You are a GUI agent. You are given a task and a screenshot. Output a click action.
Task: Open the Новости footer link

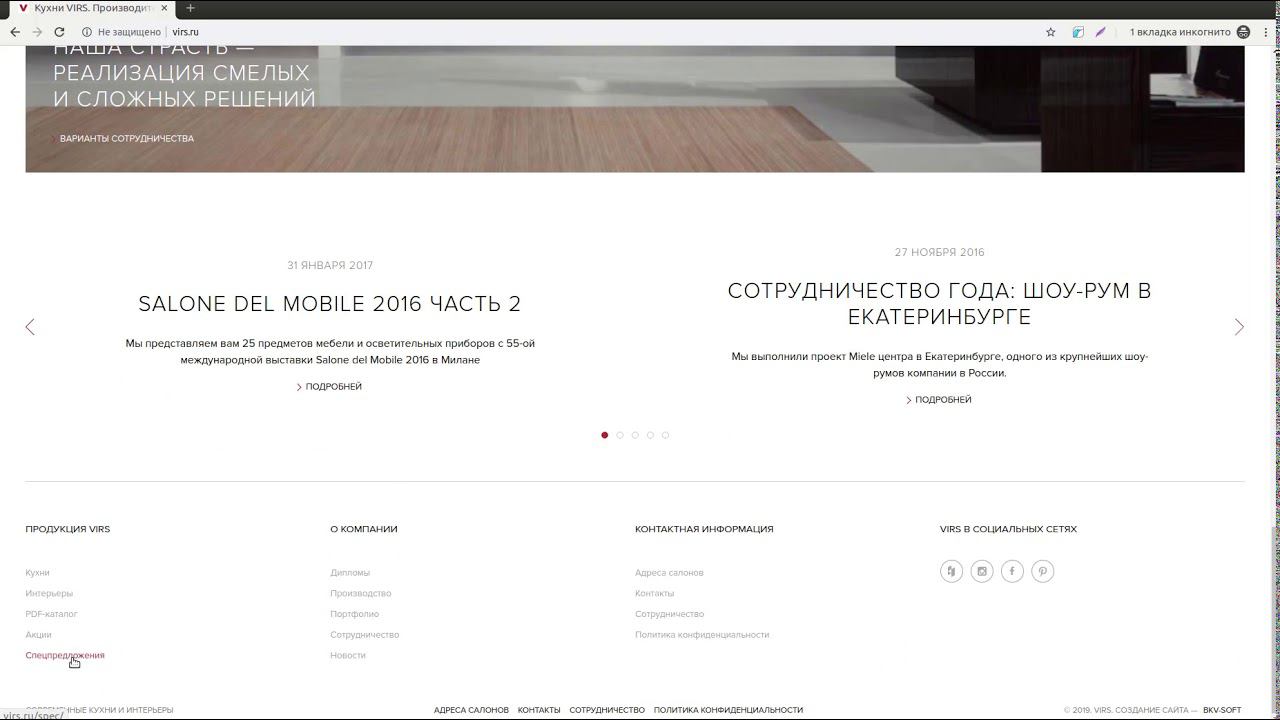pyautogui.click(x=348, y=655)
